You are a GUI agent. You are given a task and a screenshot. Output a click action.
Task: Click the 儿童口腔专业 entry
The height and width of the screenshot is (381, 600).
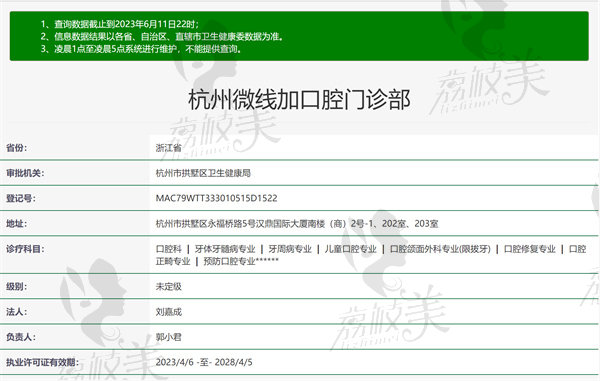[351, 249]
